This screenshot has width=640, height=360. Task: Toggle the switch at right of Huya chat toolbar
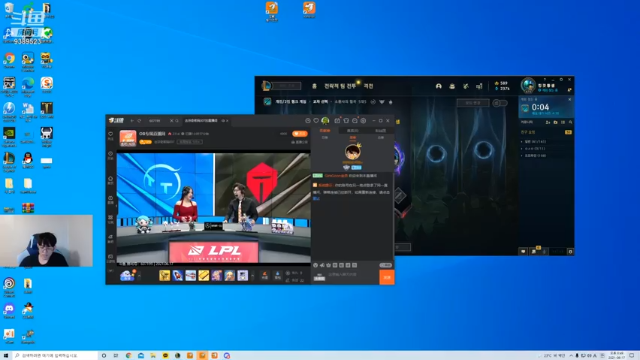pos(385,265)
